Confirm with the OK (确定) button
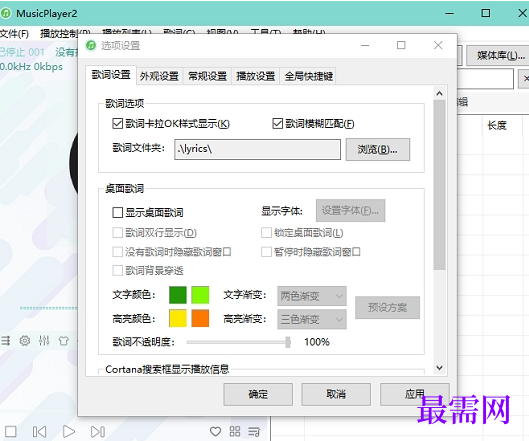This screenshot has height=441, width=529. (258, 394)
